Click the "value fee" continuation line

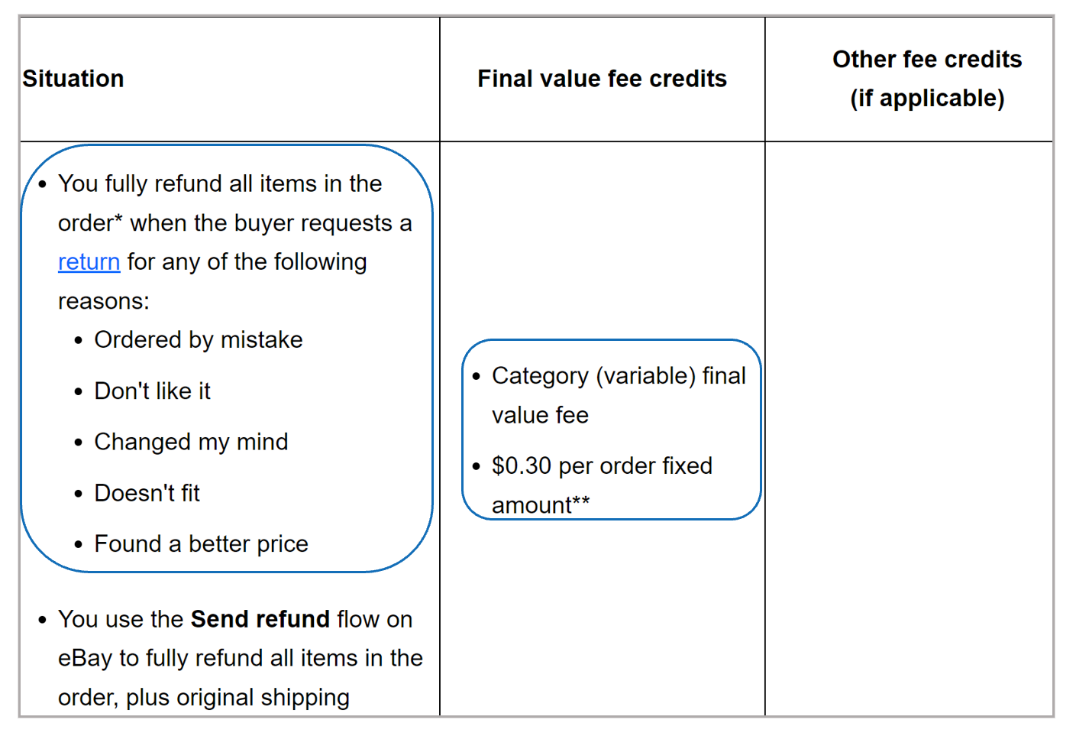coord(540,415)
